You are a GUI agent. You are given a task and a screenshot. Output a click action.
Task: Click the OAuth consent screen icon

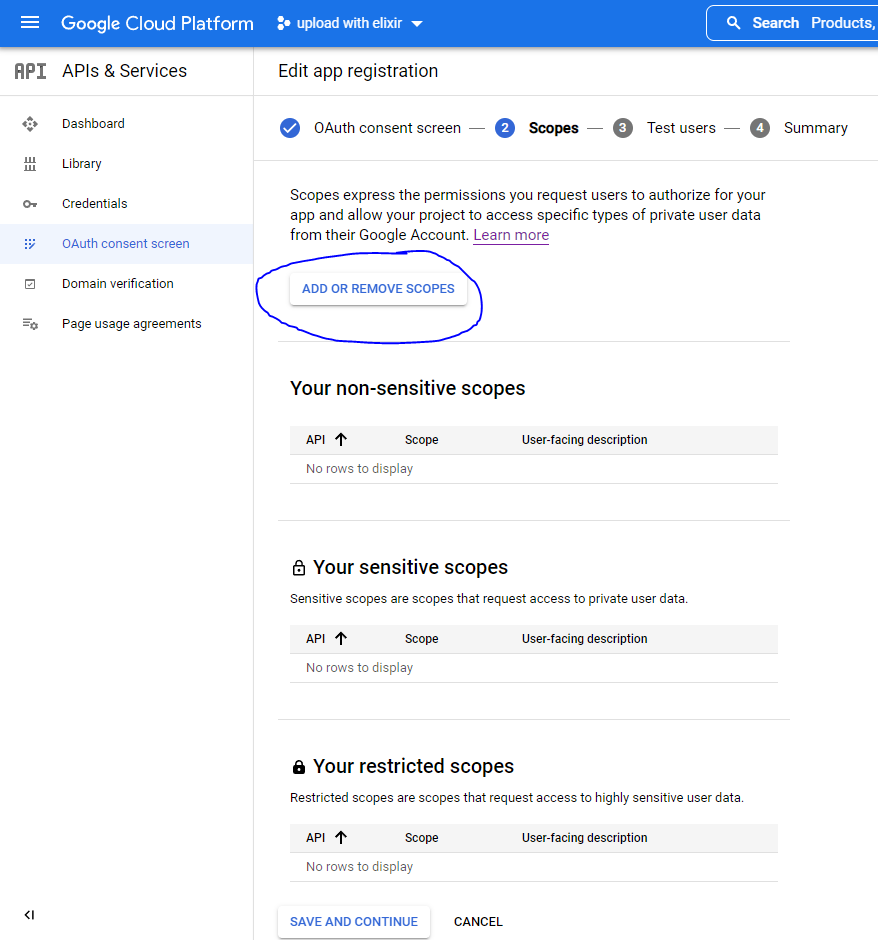[30, 244]
